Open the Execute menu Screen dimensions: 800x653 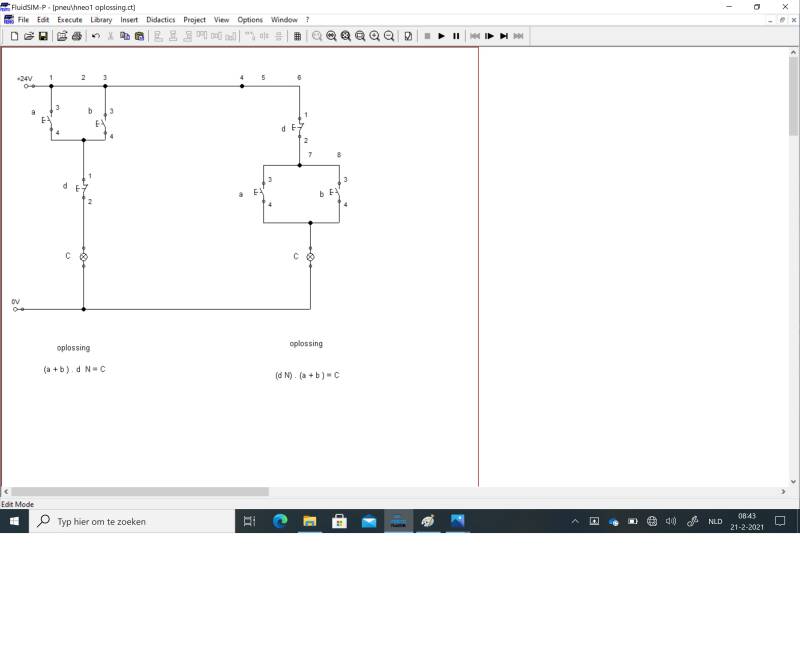(70, 20)
